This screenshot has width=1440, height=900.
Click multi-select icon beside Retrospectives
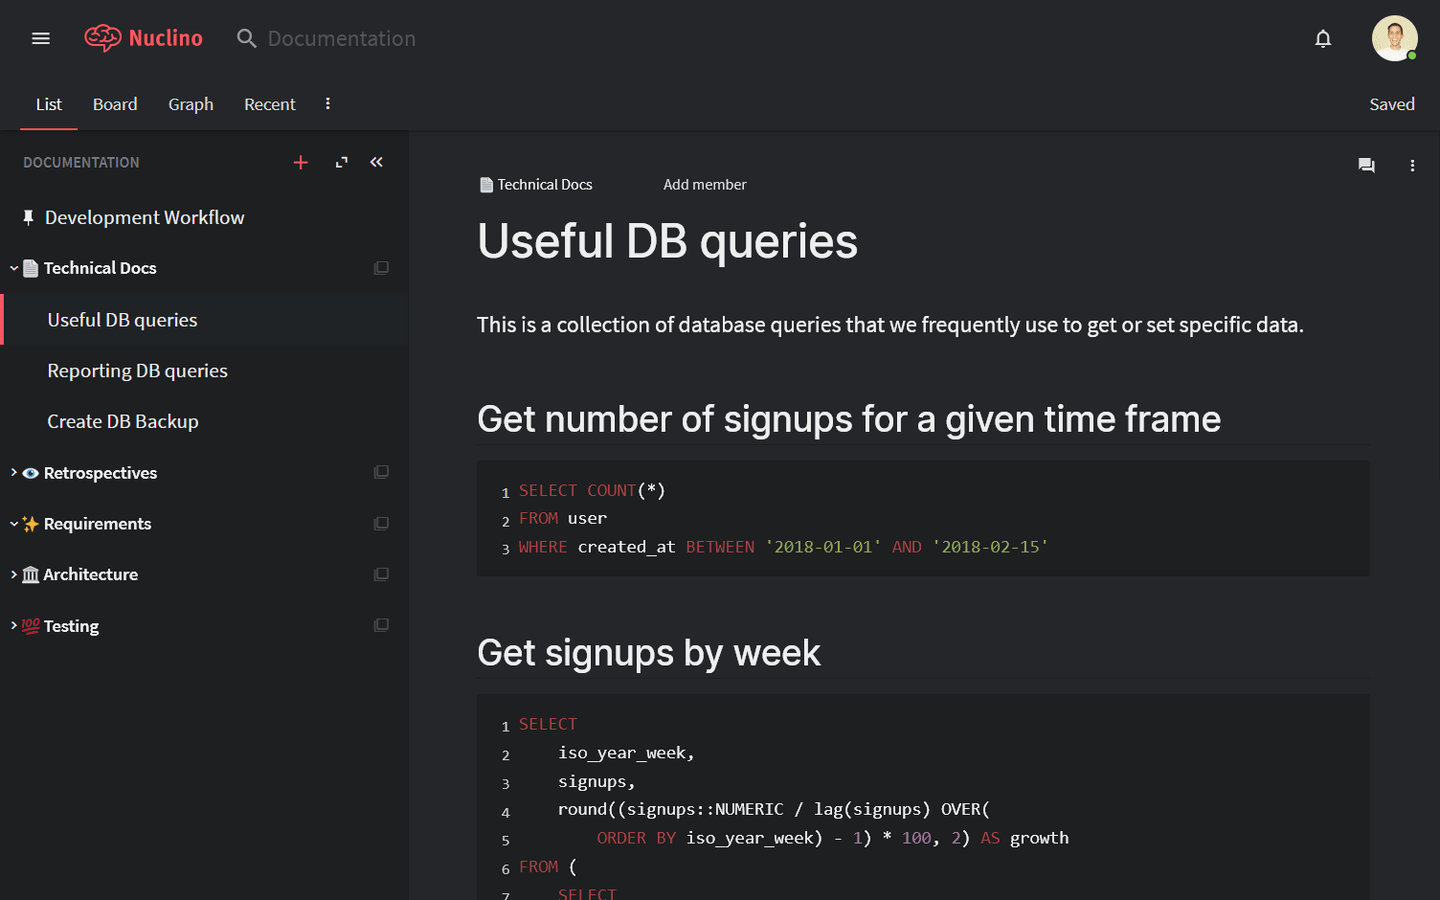pyautogui.click(x=381, y=472)
